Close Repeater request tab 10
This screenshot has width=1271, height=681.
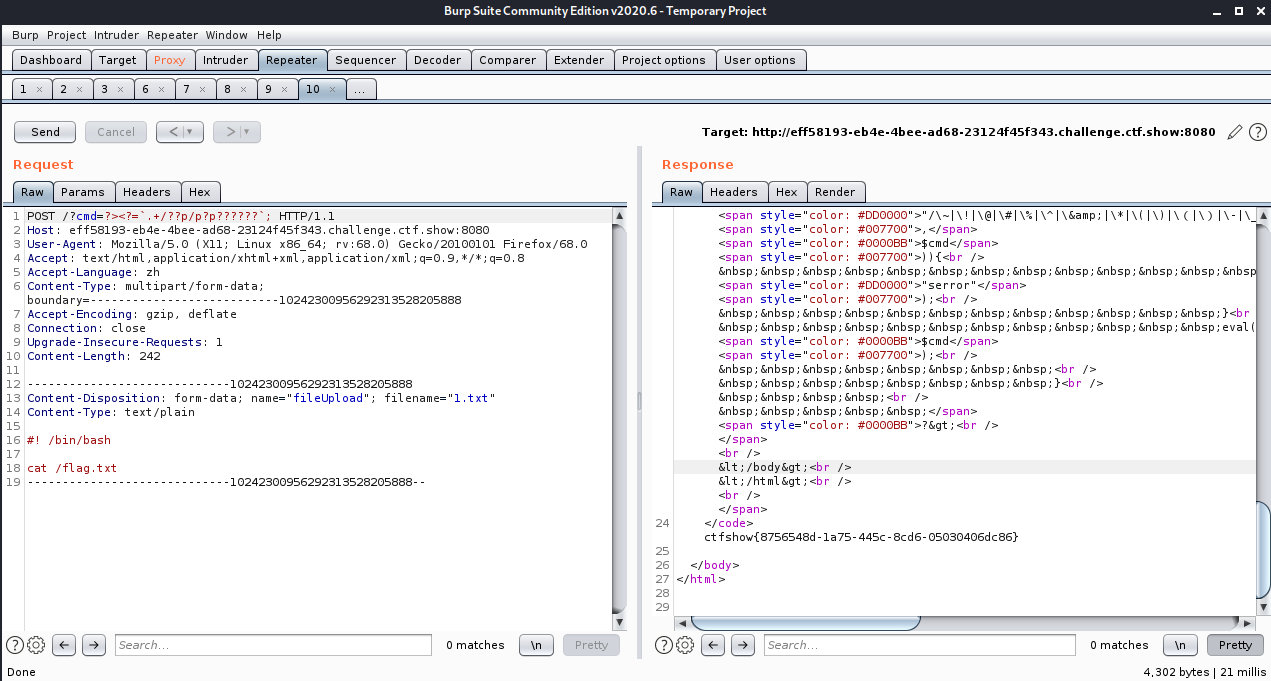(332, 89)
